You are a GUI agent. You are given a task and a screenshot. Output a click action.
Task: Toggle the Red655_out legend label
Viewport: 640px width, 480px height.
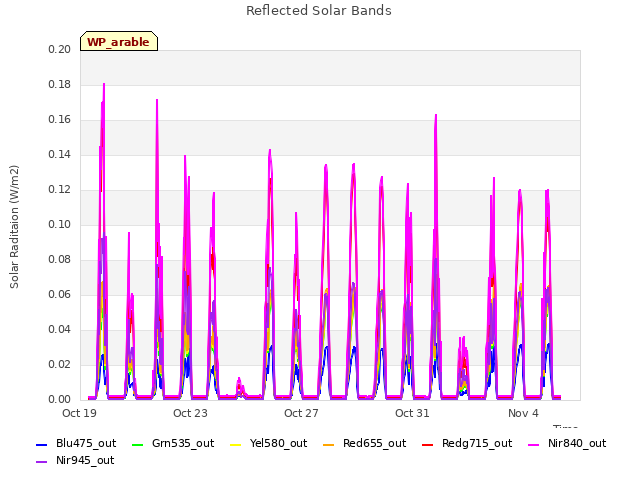(x=375, y=443)
